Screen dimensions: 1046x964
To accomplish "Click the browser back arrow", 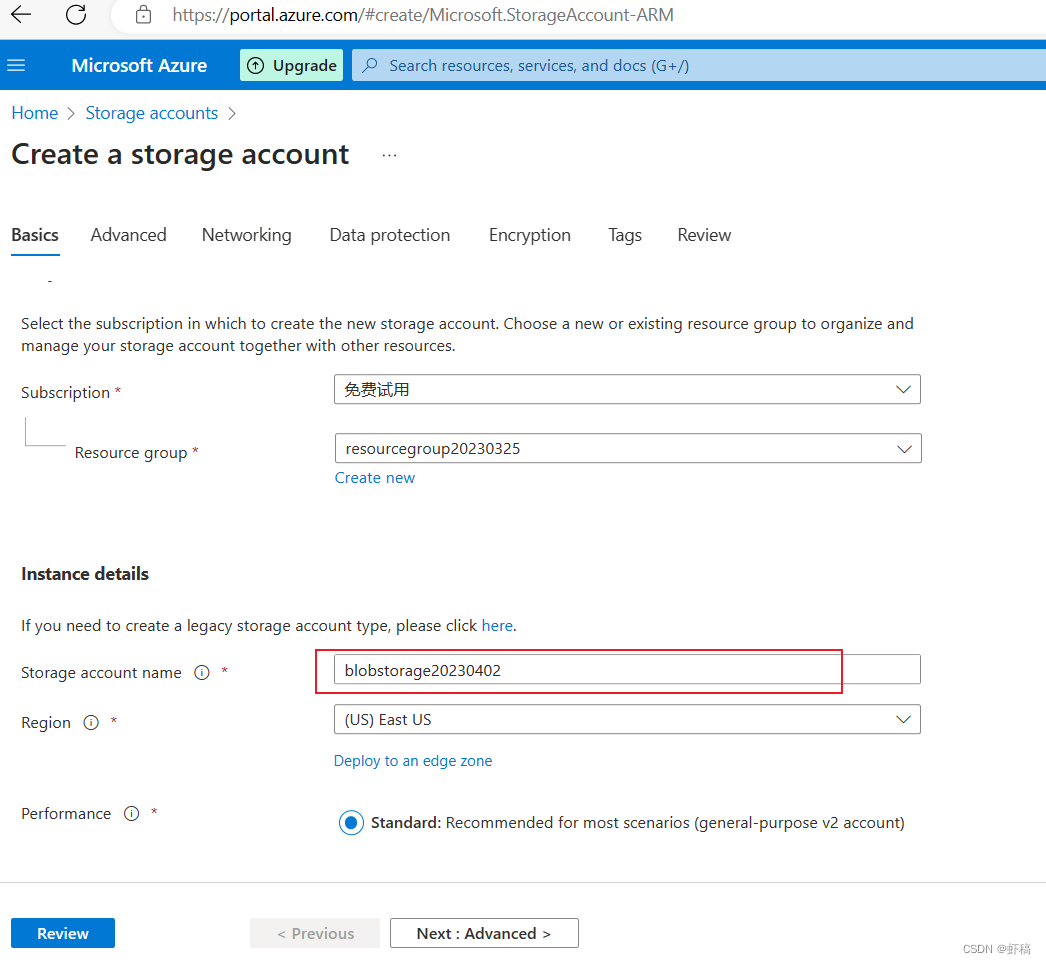I will click(20, 15).
